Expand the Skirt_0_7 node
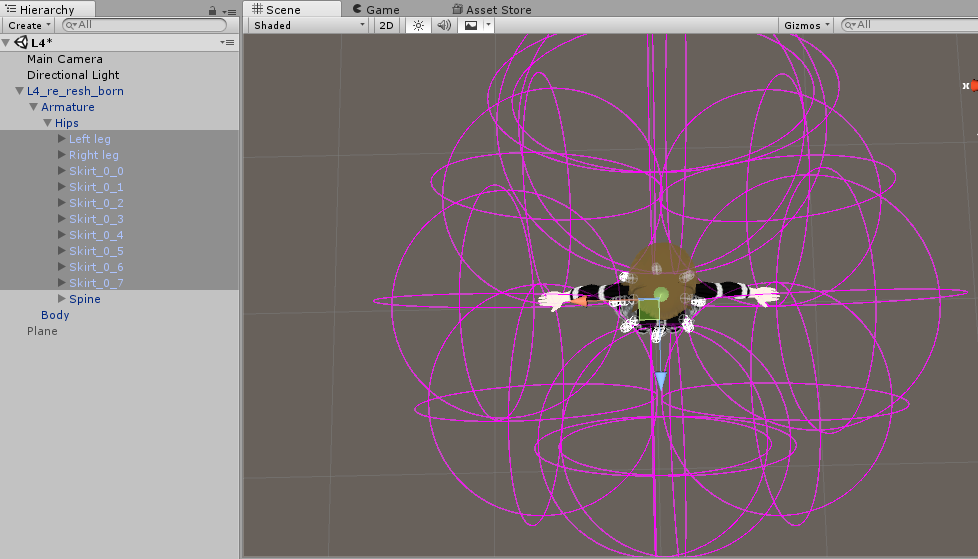978x559 pixels. coord(62,283)
